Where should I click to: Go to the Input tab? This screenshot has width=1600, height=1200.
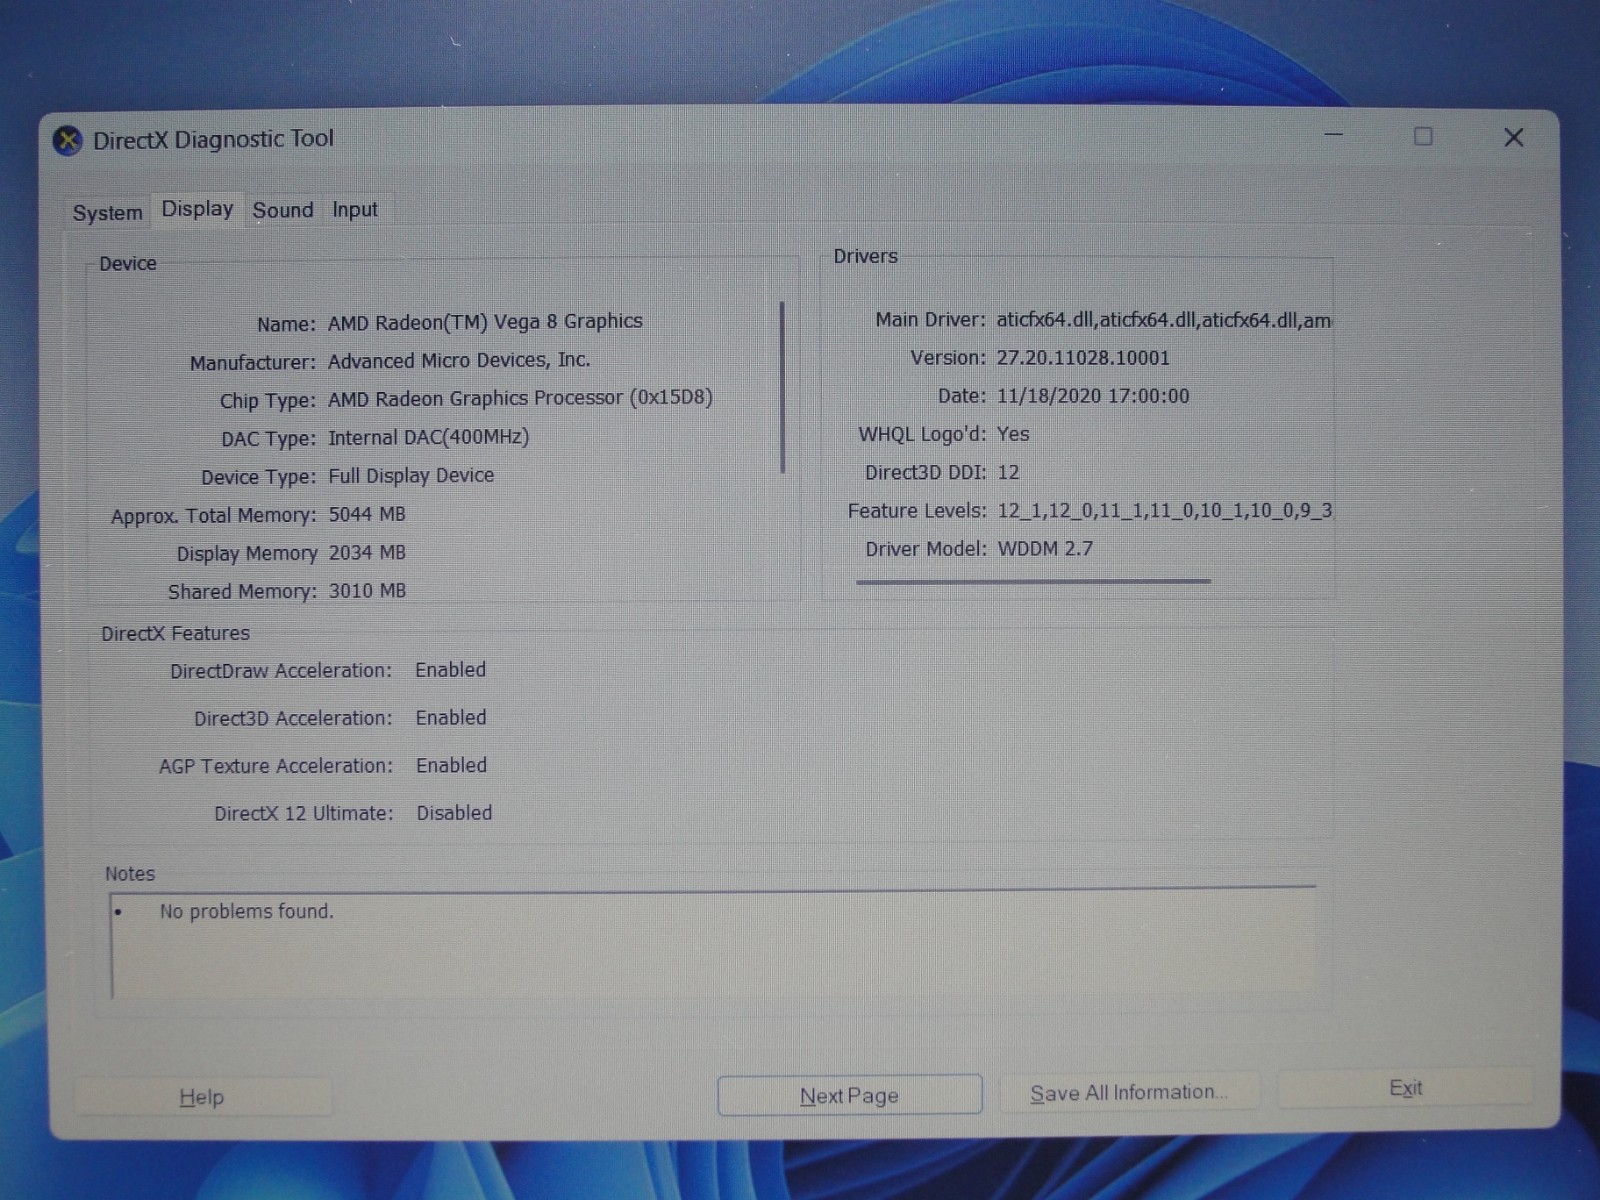[x=355, y=210]
